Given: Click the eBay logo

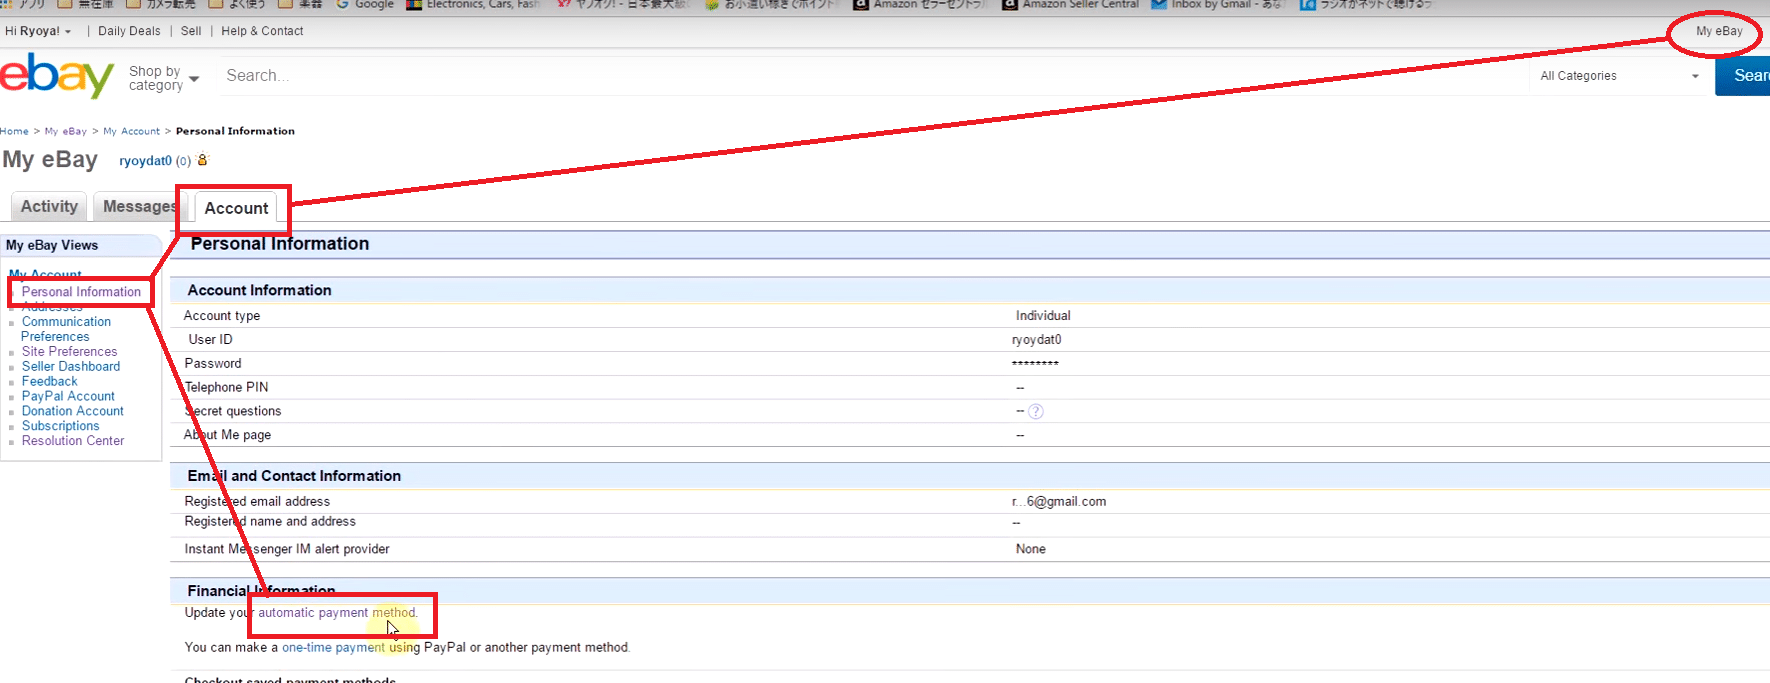Looking at the screenshot, I should click(57, 75).
